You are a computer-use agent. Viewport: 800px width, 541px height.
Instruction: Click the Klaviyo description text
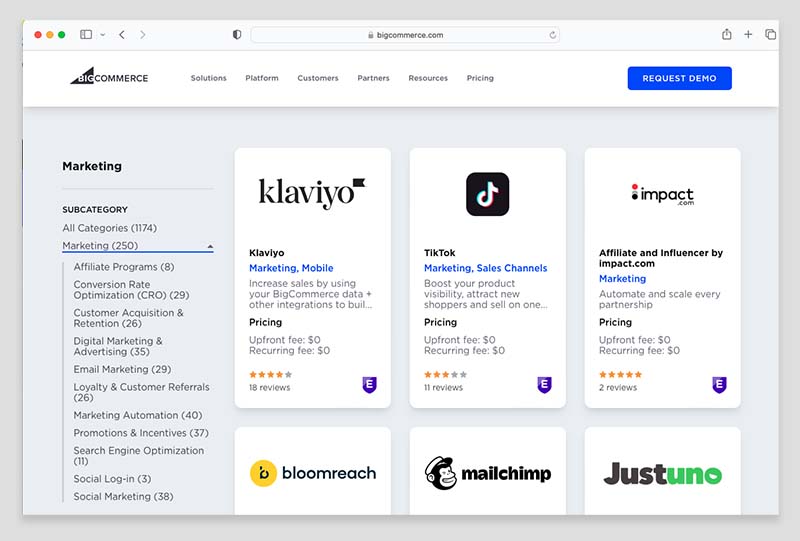(x=311, y=294)
